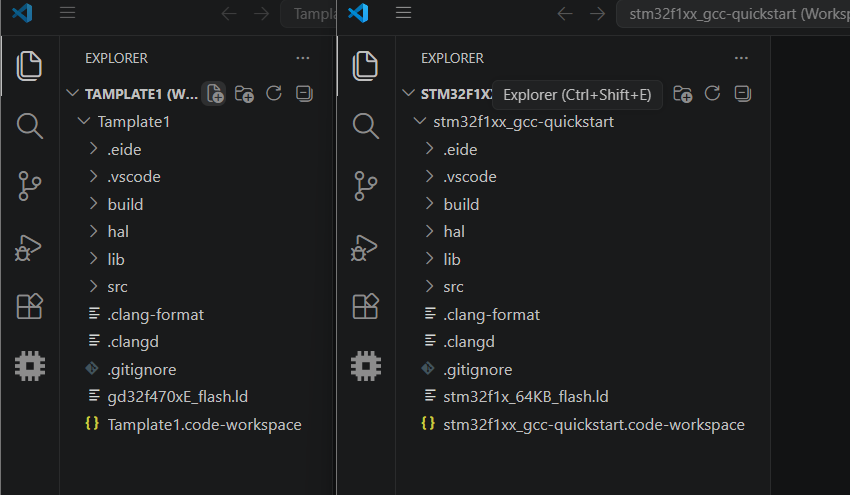850x495 pixels.
Task: Expand src folder under stm32f1xx_gcc-quickstart
Action: 429,286
